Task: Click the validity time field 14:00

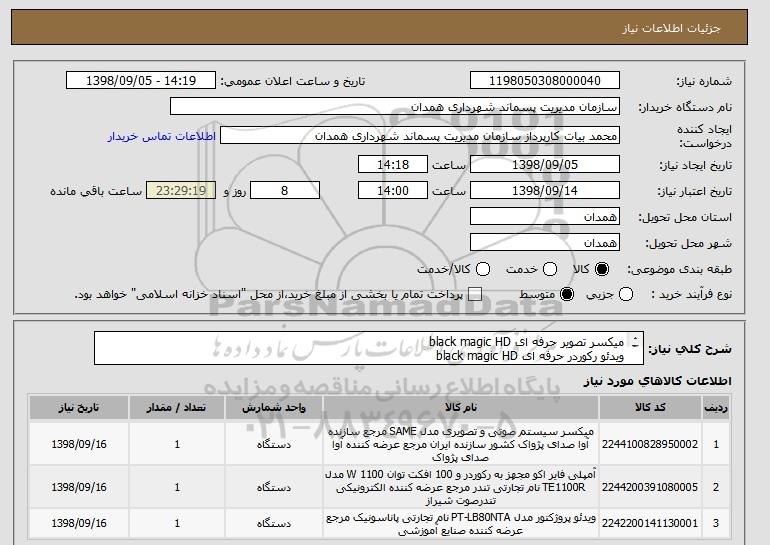Action: pyautogui.click(x=393, y=191)
